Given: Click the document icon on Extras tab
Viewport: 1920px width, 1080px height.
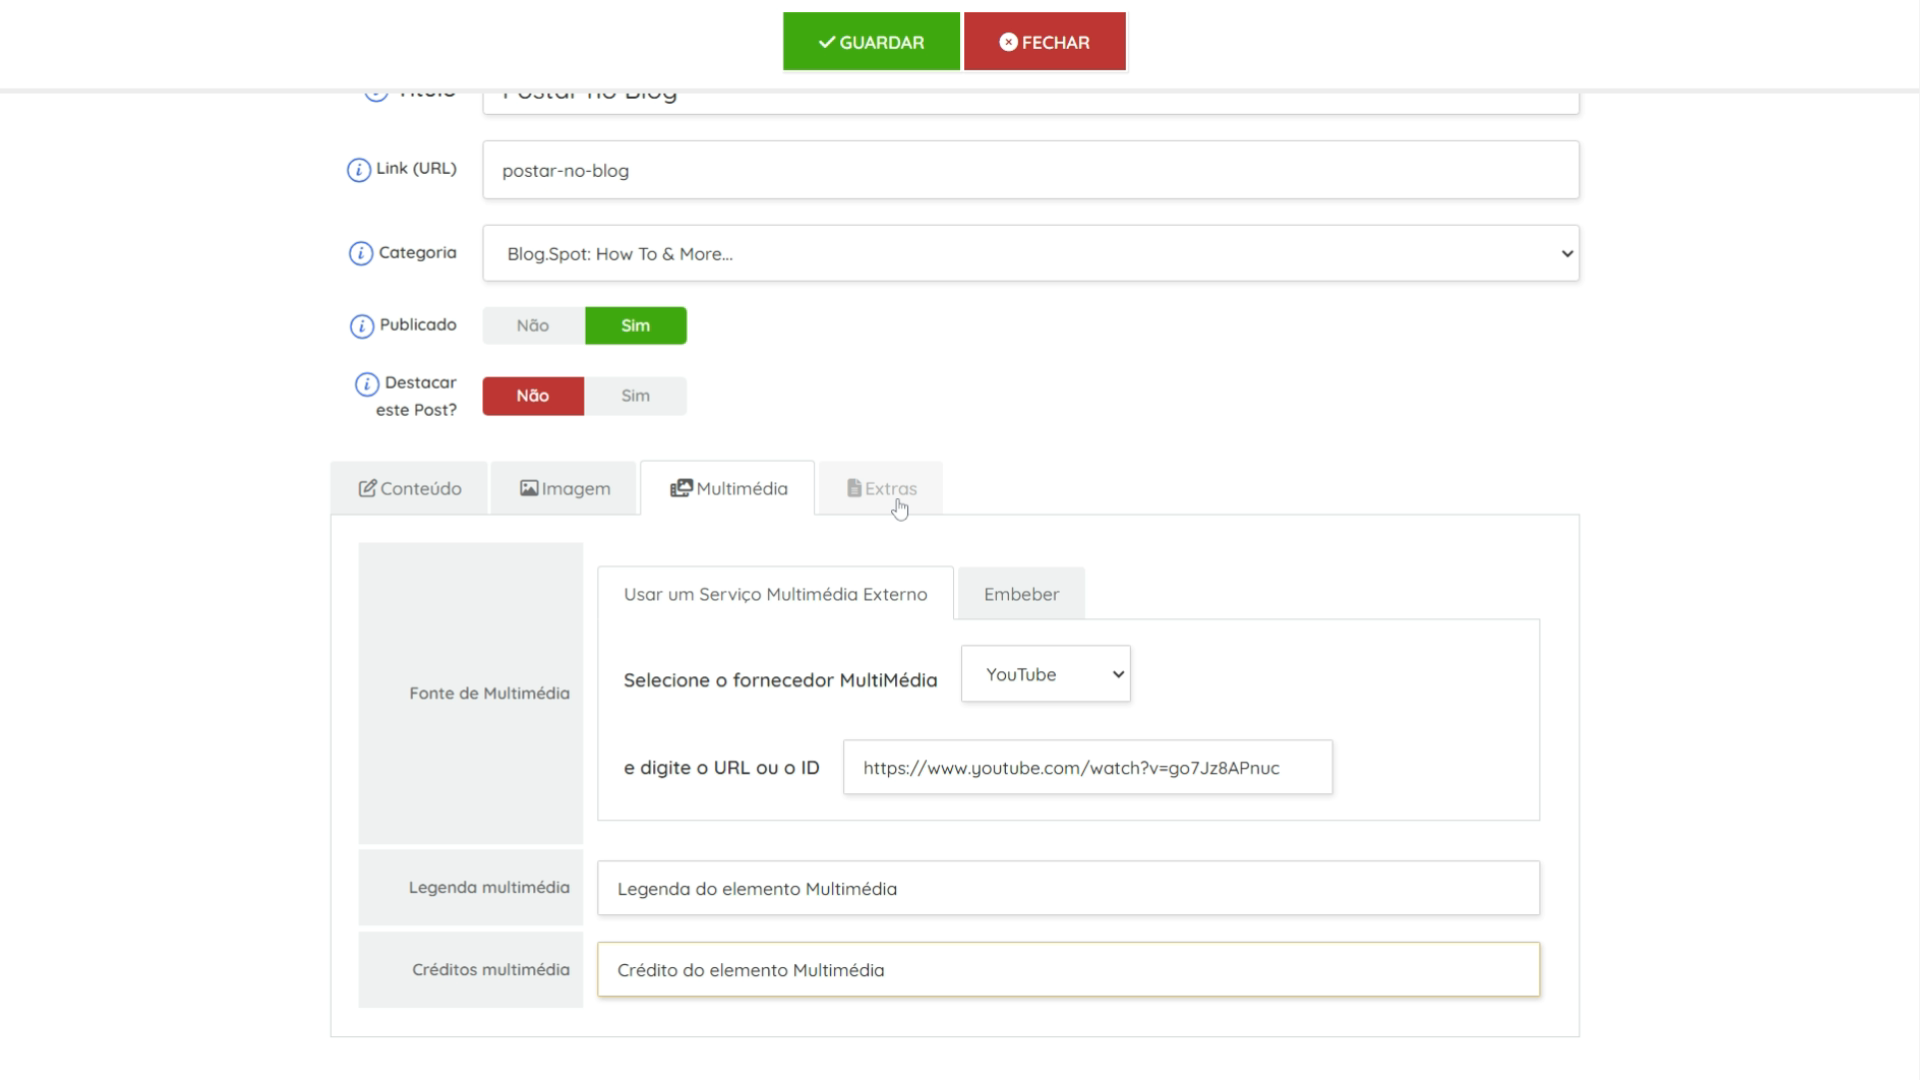Looking at the screenshot, I should click(x=854, y=488).
